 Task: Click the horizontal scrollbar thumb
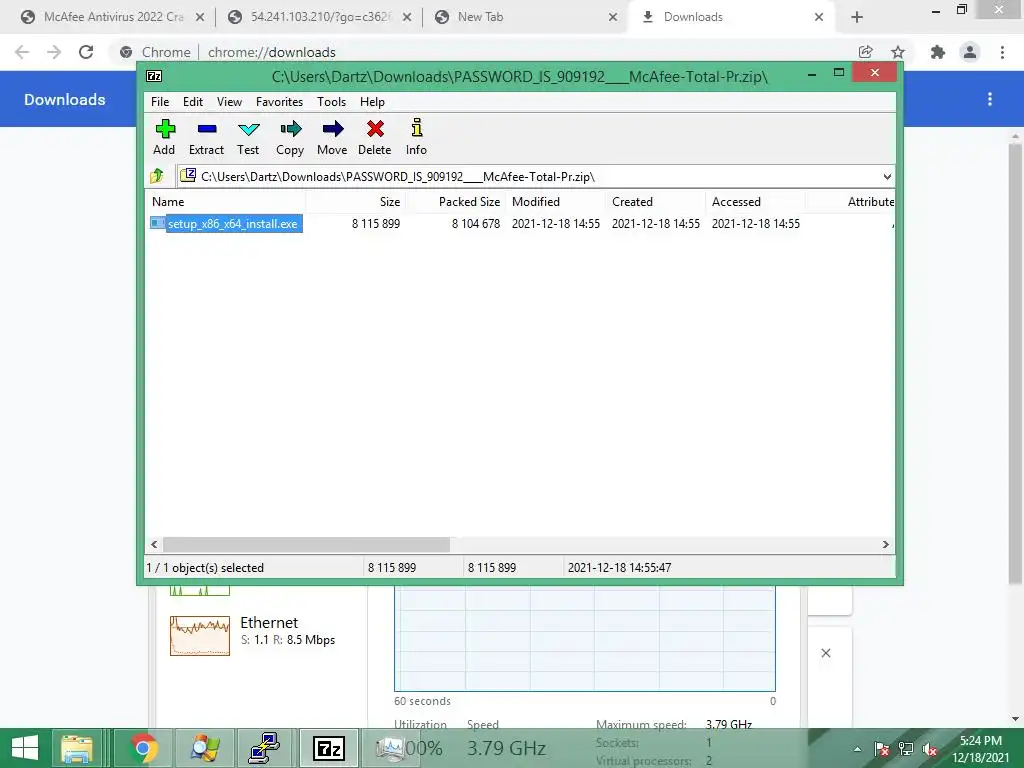pos(306,544)
